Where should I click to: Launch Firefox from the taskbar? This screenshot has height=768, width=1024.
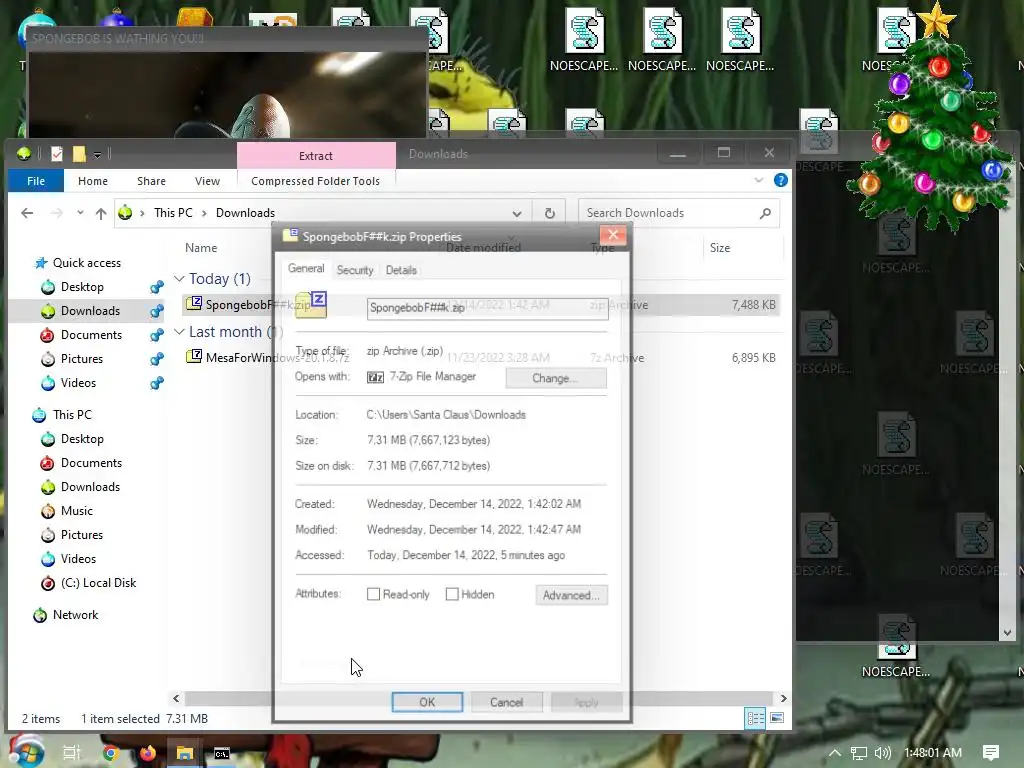[x=148, y=753]
